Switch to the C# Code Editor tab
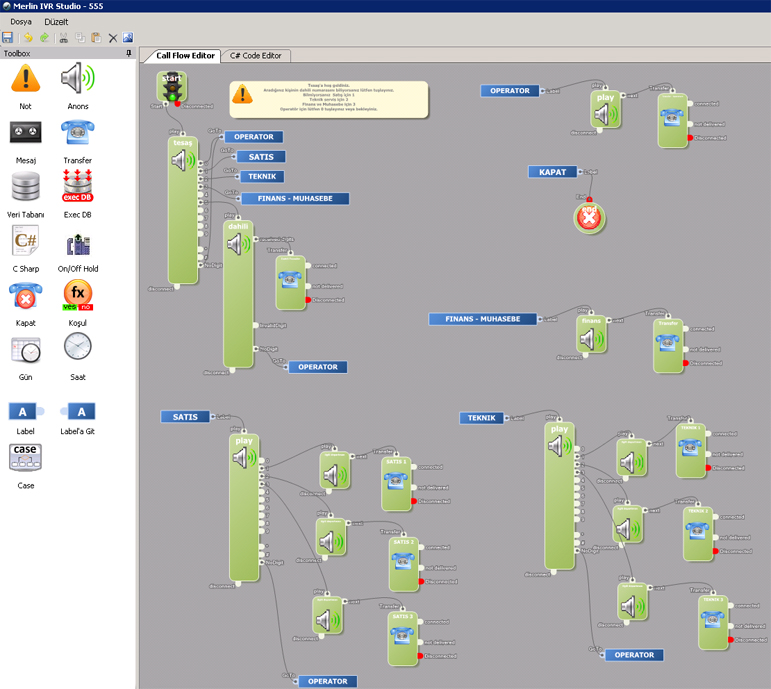The image size is (771, 689). [x=256, y=56]
